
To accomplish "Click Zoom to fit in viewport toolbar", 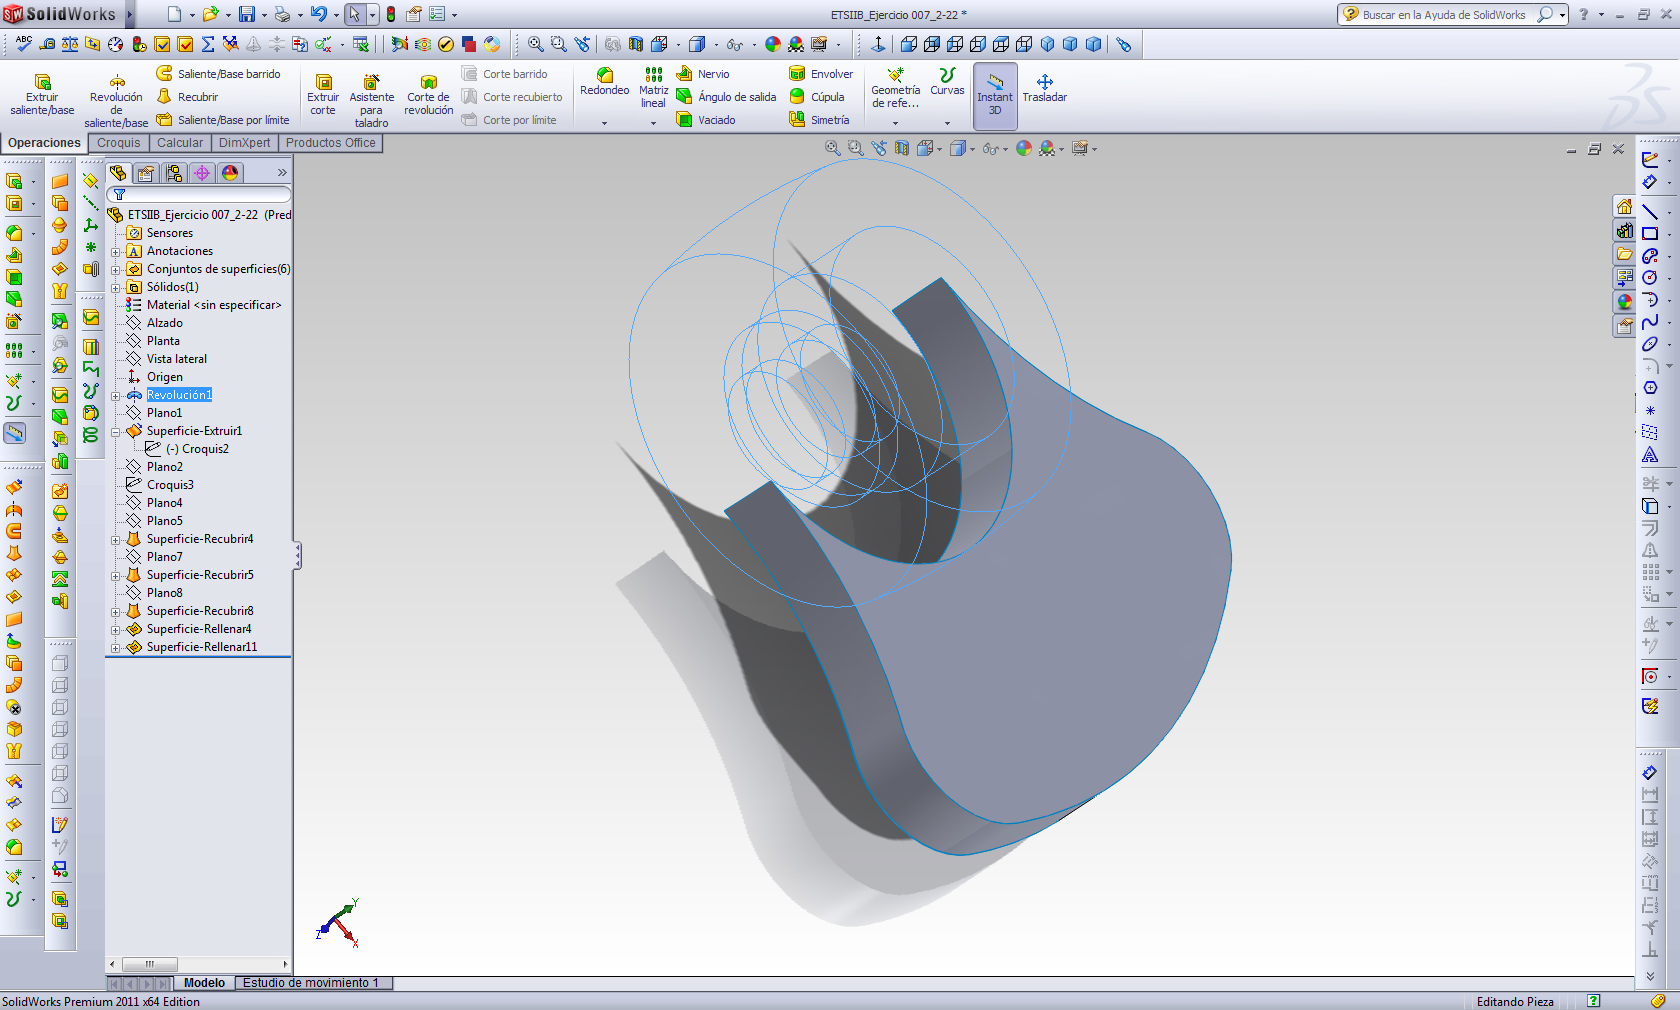I will click(x=832, y=148).
